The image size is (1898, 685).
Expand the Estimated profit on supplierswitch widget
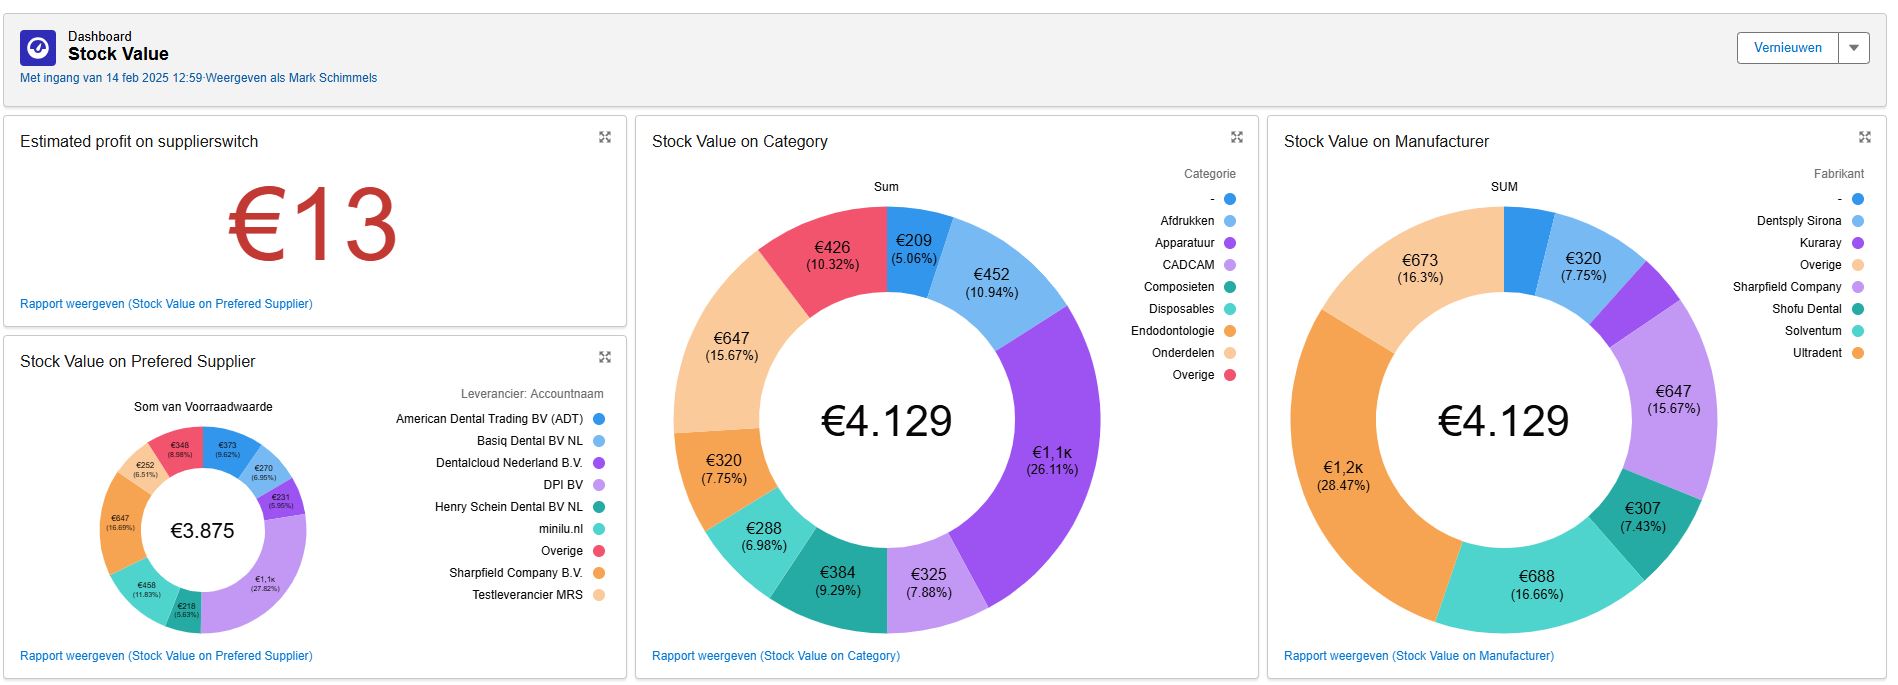pos(605,137)
